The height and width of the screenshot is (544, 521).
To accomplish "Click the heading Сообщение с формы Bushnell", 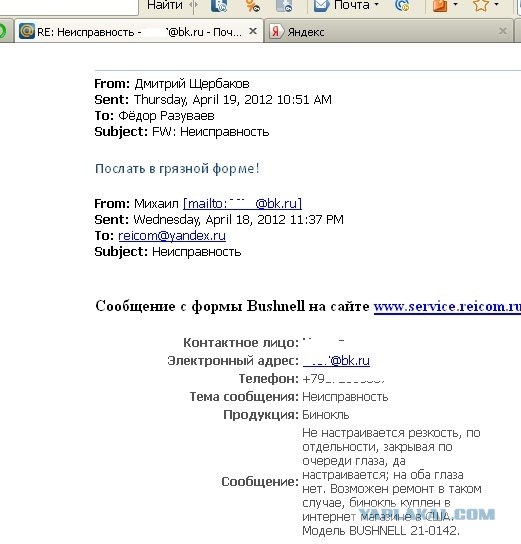I will pos(200,306).
